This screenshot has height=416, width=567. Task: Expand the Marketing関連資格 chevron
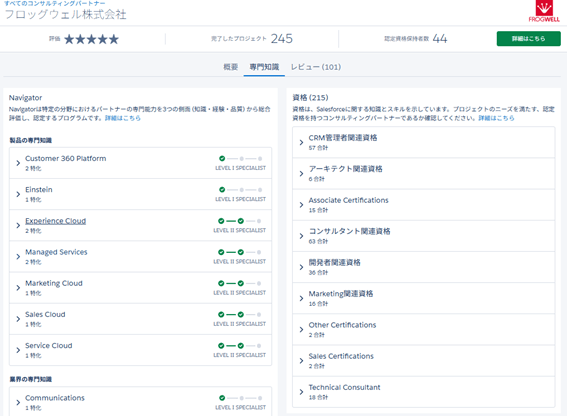tap(301, 298)
